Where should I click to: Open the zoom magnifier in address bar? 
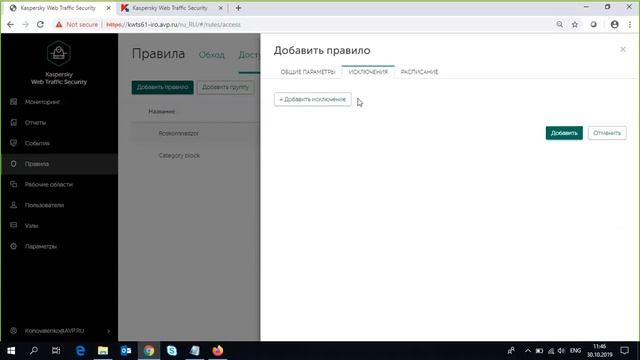point(560,24)
